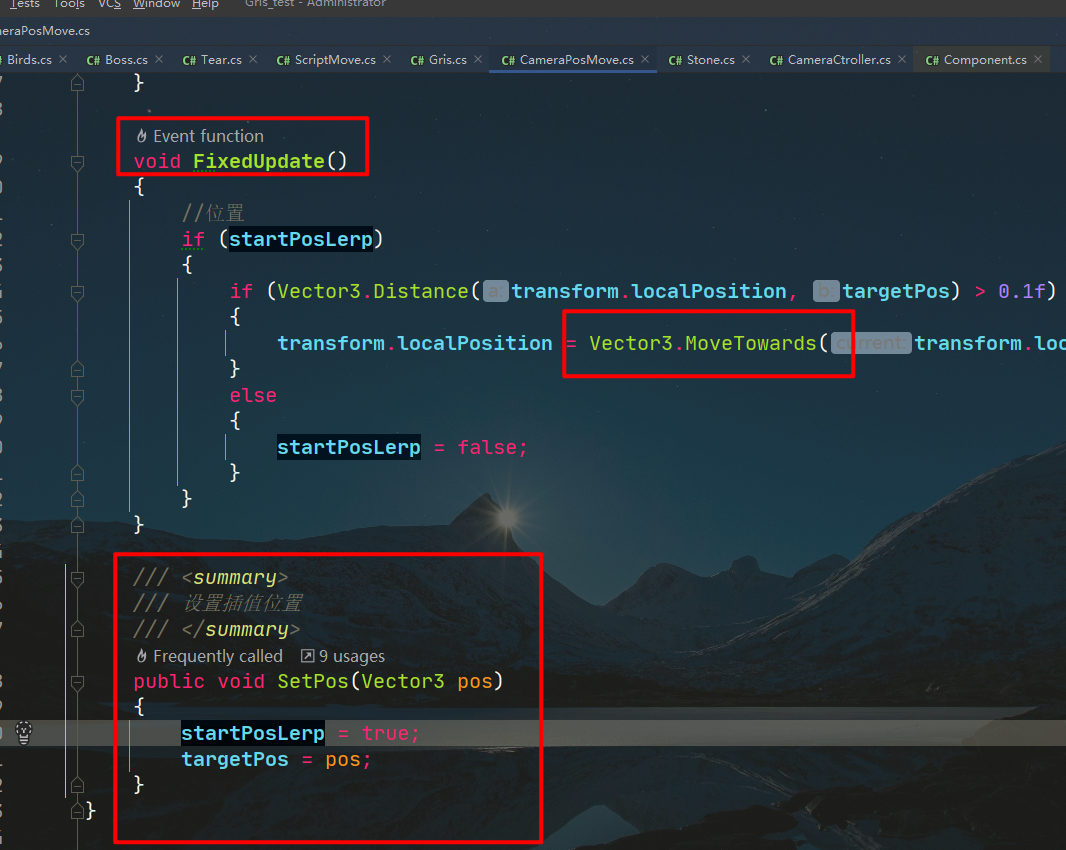Click the flame icon beside Event function
Image resolution: width=1066 pixels, height=850 pixels.
click(x=142, y=136)
